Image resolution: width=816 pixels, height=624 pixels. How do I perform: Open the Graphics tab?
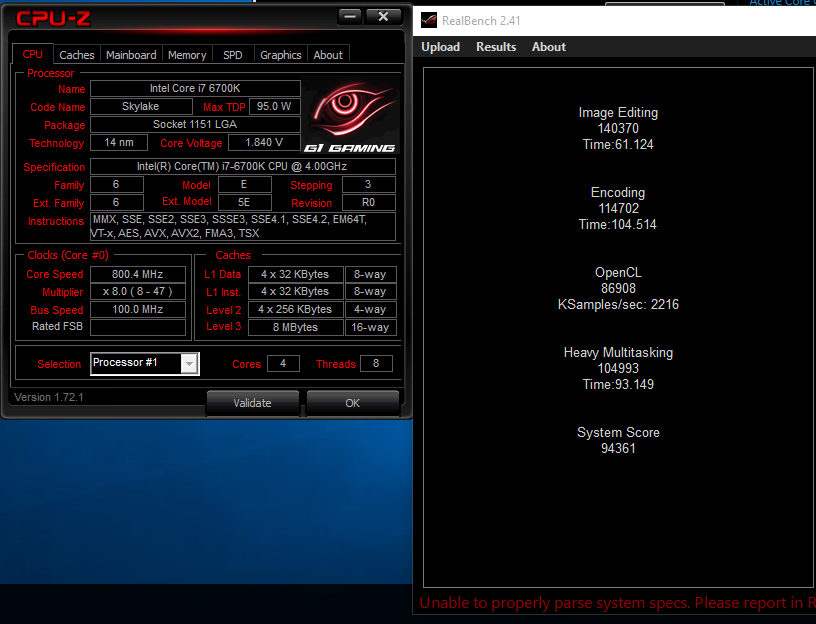[280, 55]
